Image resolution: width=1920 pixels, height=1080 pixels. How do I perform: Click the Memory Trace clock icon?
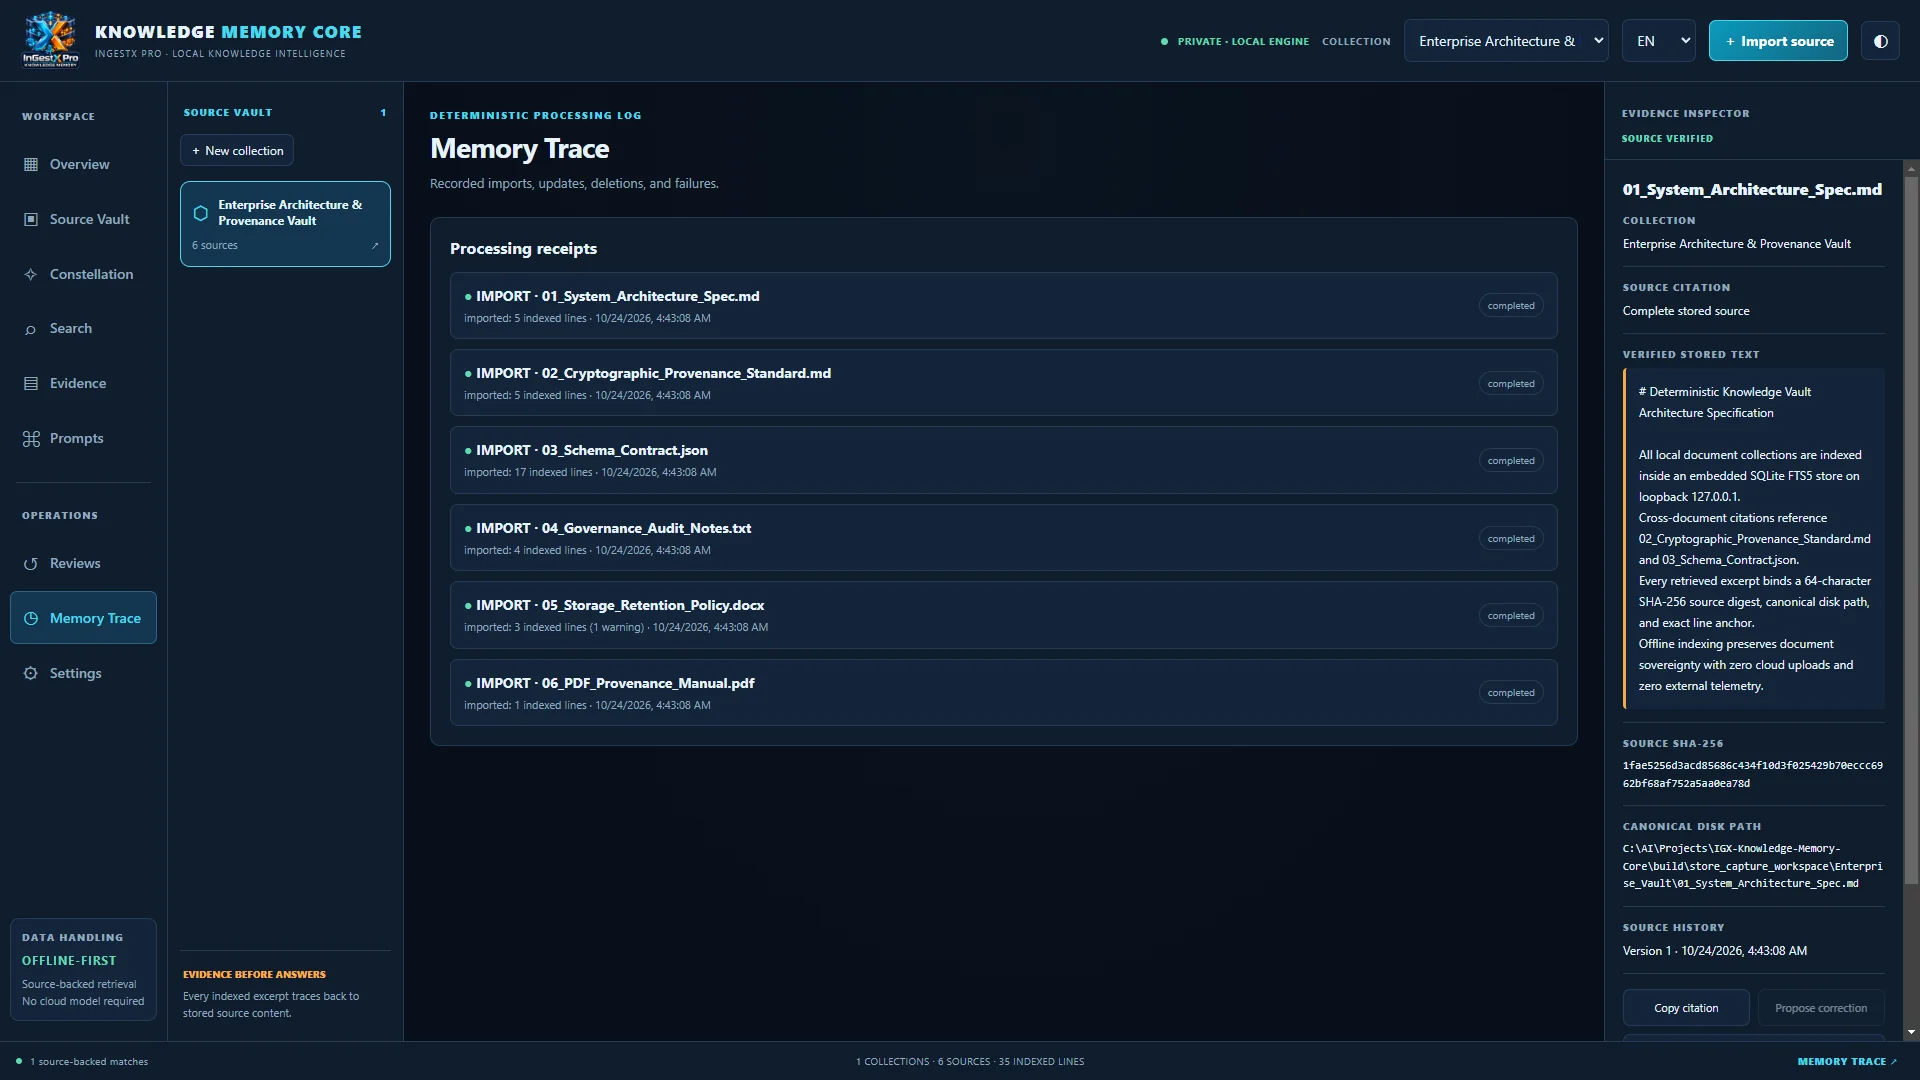(x=31, y=618)
